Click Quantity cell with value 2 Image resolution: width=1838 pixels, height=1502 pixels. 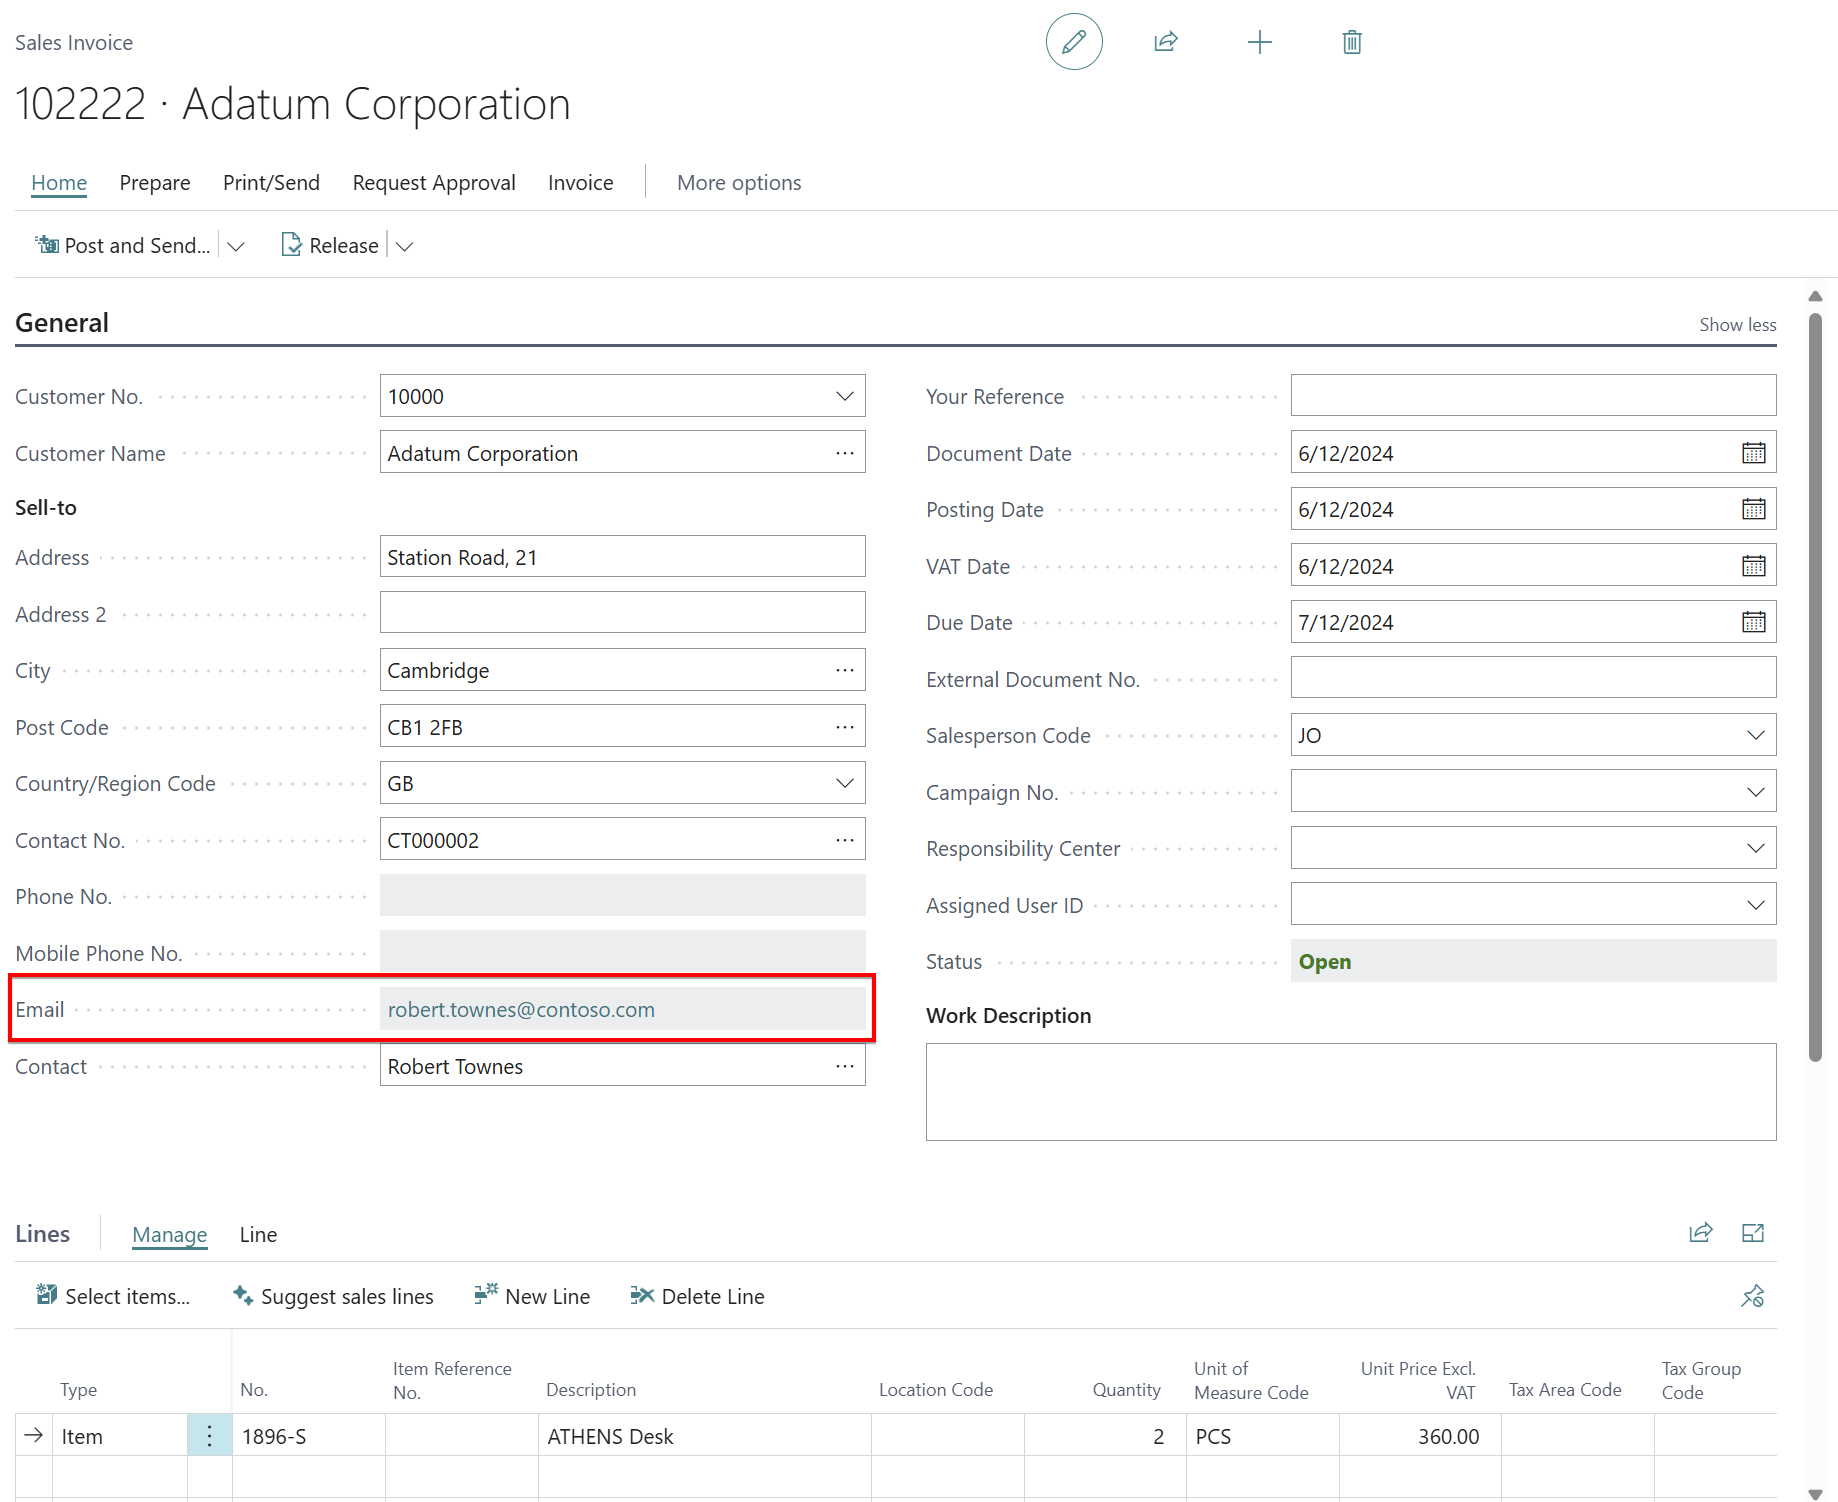pos(1104,1436)
